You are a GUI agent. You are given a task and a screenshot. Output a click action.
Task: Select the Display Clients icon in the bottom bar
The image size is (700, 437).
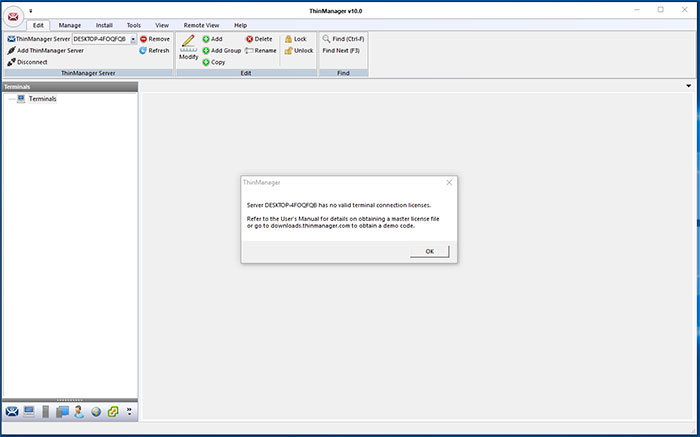[x=62, y=412]
